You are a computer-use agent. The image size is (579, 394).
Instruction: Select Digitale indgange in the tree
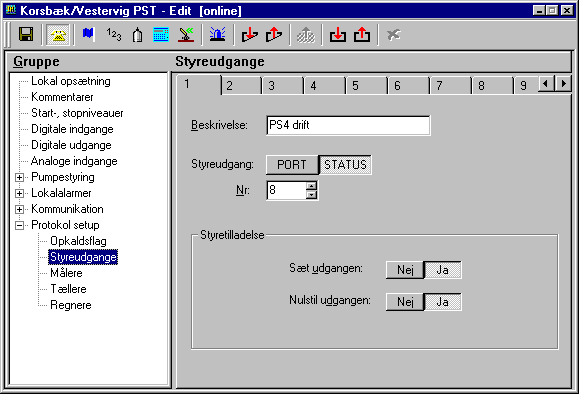72,129
